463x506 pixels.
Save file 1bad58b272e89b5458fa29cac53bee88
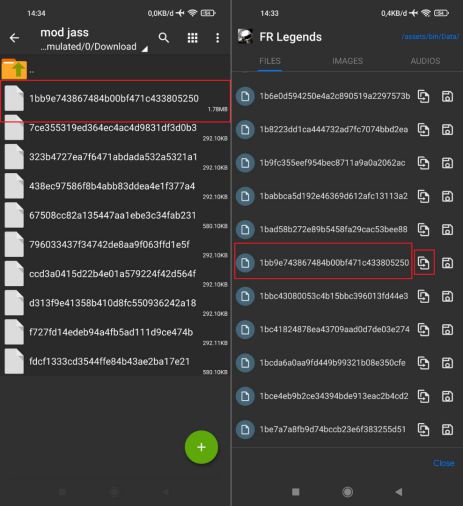point(447,230)
